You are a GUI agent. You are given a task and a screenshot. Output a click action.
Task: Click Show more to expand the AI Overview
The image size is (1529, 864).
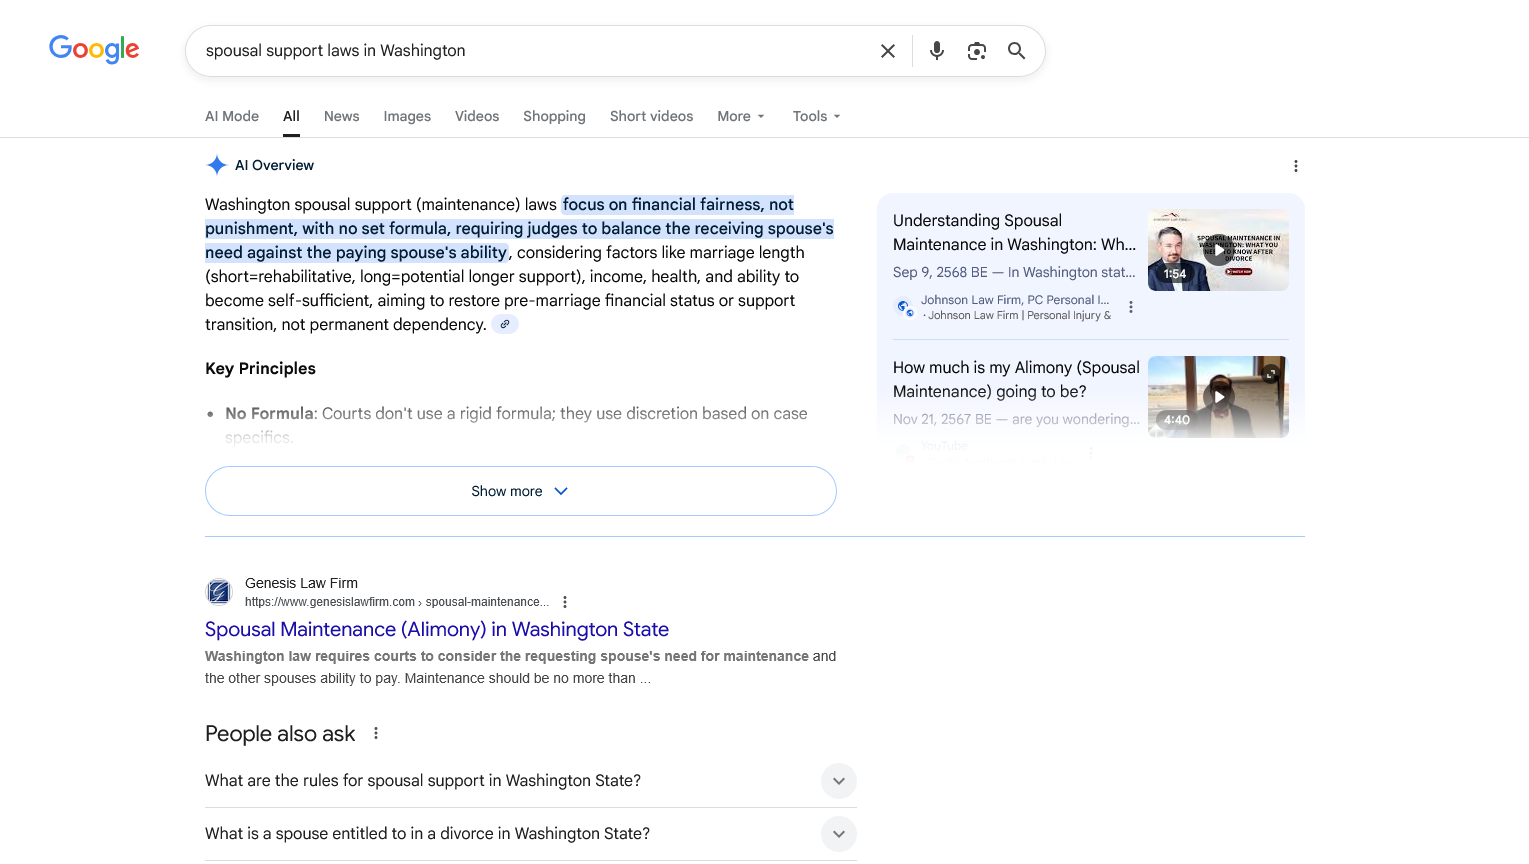pyautogui.click(x=520, y=491)
